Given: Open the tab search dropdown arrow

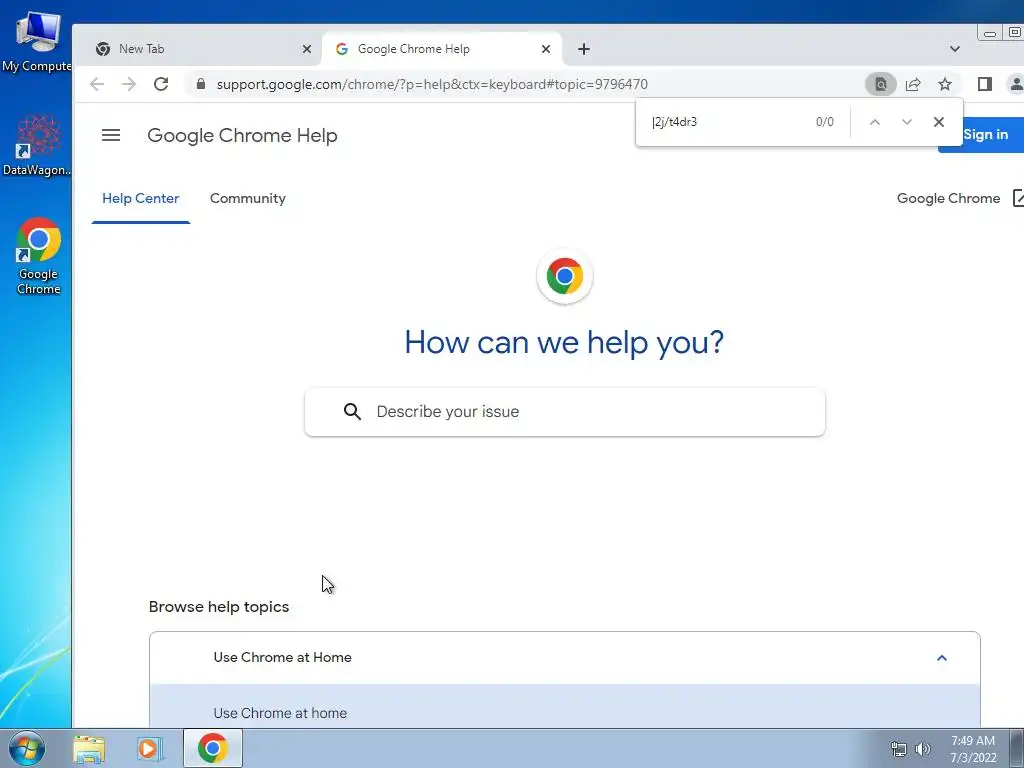Looking at the screenshot, I should tap(955, 49).
